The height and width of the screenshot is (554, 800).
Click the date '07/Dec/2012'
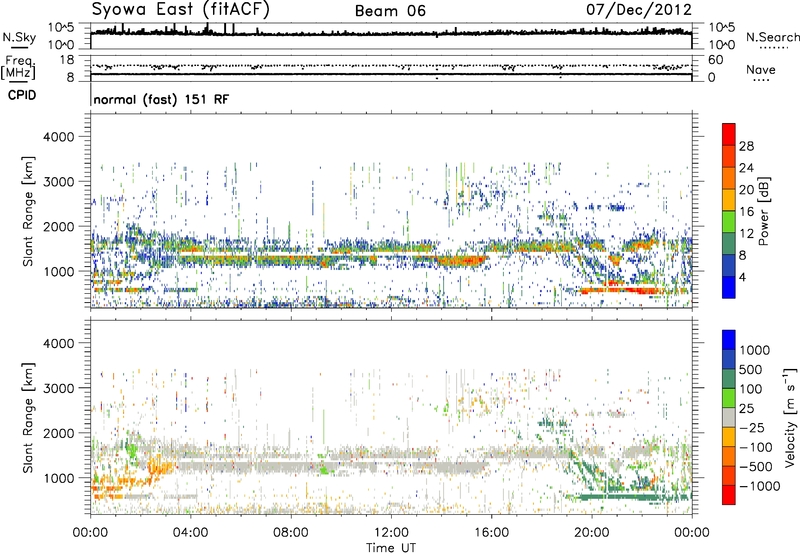click(639, 10)
